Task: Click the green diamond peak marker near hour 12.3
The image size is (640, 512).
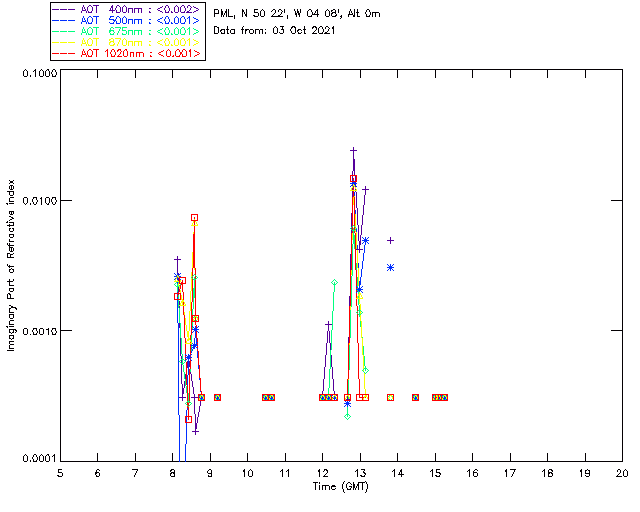Action: (334, 283)
